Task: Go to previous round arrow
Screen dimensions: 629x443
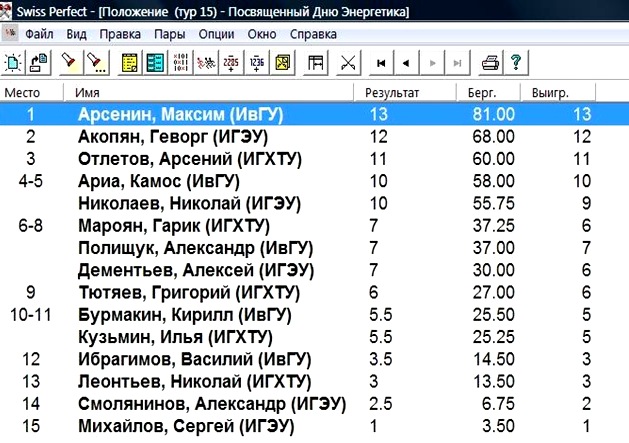Action: point(406,63)
